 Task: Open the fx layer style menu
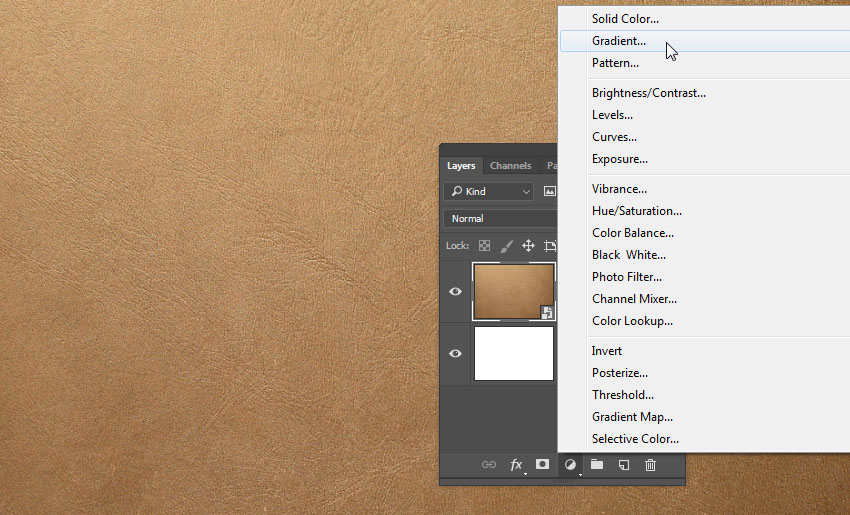[516, 465]
